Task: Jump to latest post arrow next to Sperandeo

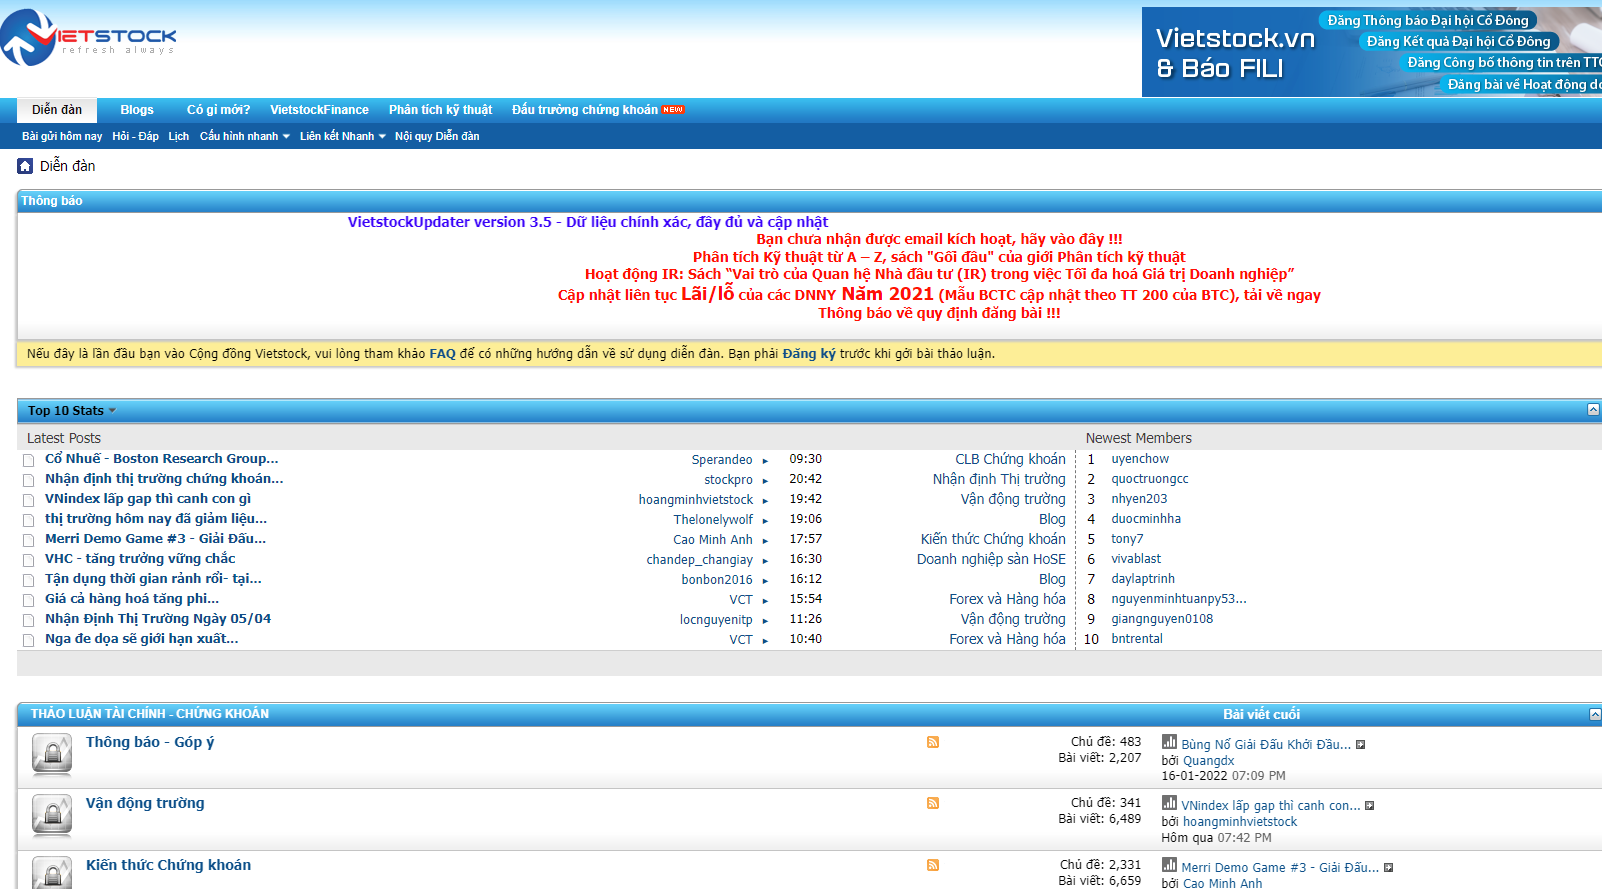Action: [765, 461]
